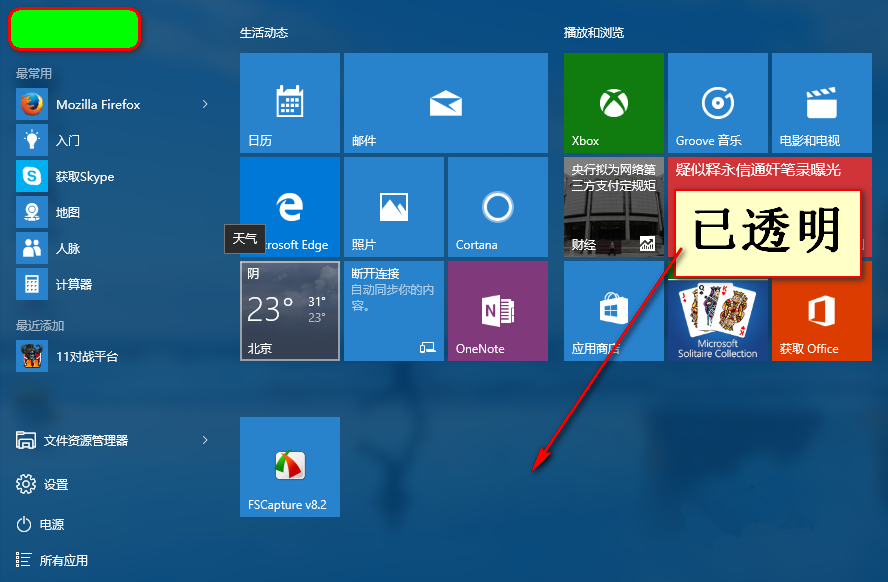
Task: Open the 断开连接 phone companion tile
Action: click(394, 311)
